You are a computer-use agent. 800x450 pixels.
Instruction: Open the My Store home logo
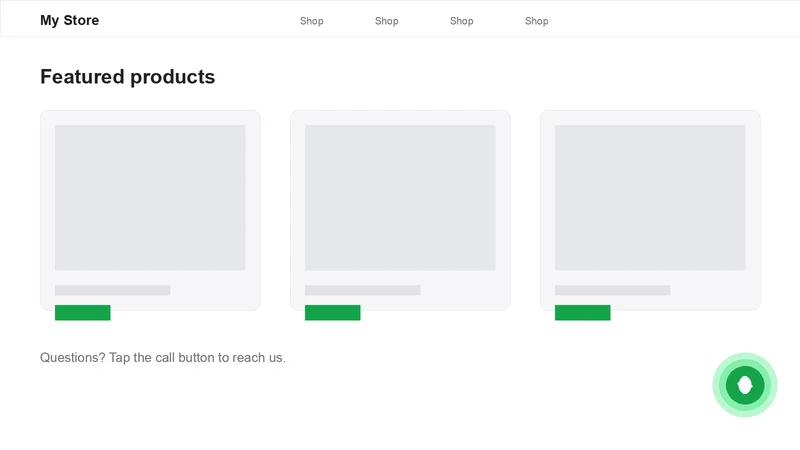69,20
